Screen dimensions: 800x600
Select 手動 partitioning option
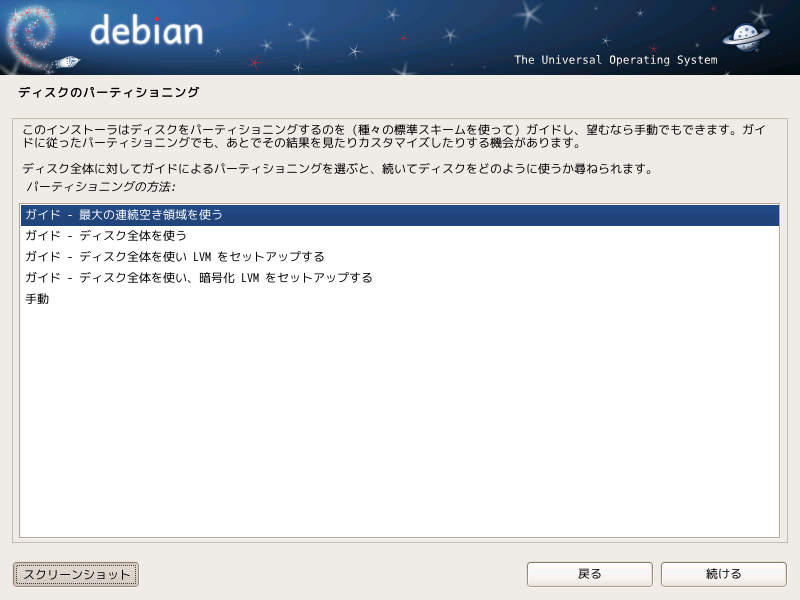(399, 298)
